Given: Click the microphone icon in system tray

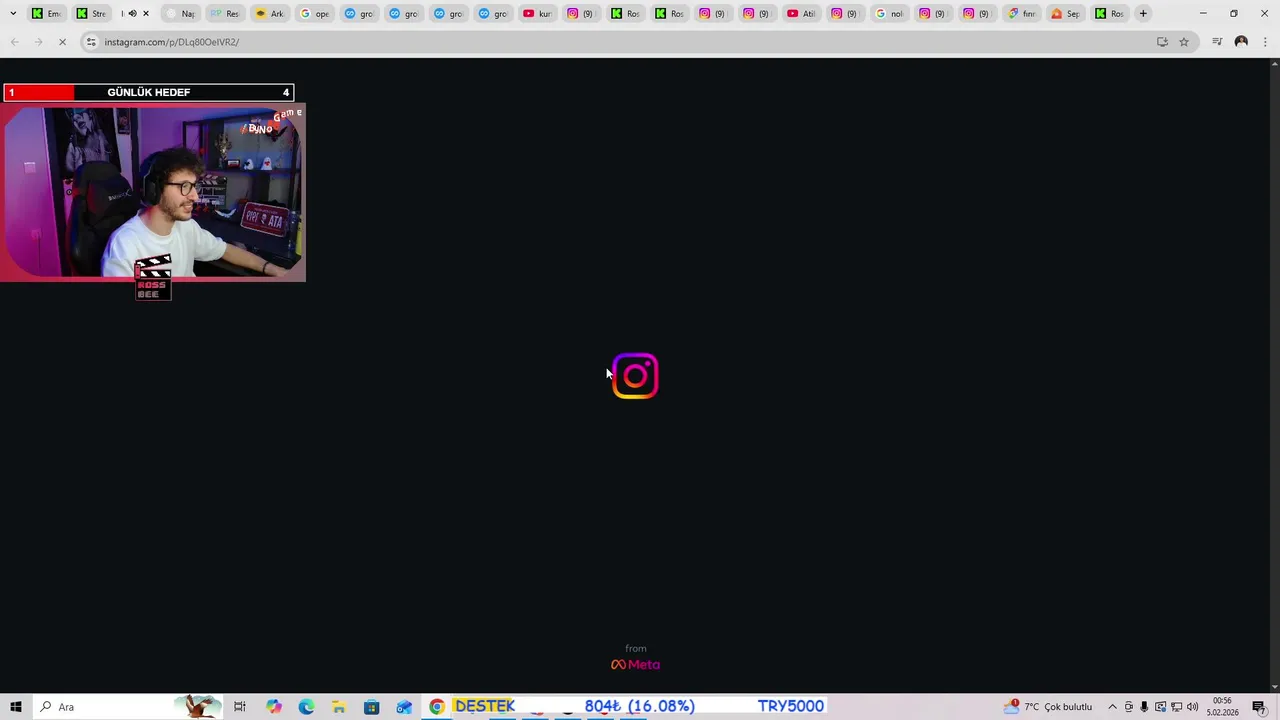Looking at the screenshot, I should (1144, 707).
